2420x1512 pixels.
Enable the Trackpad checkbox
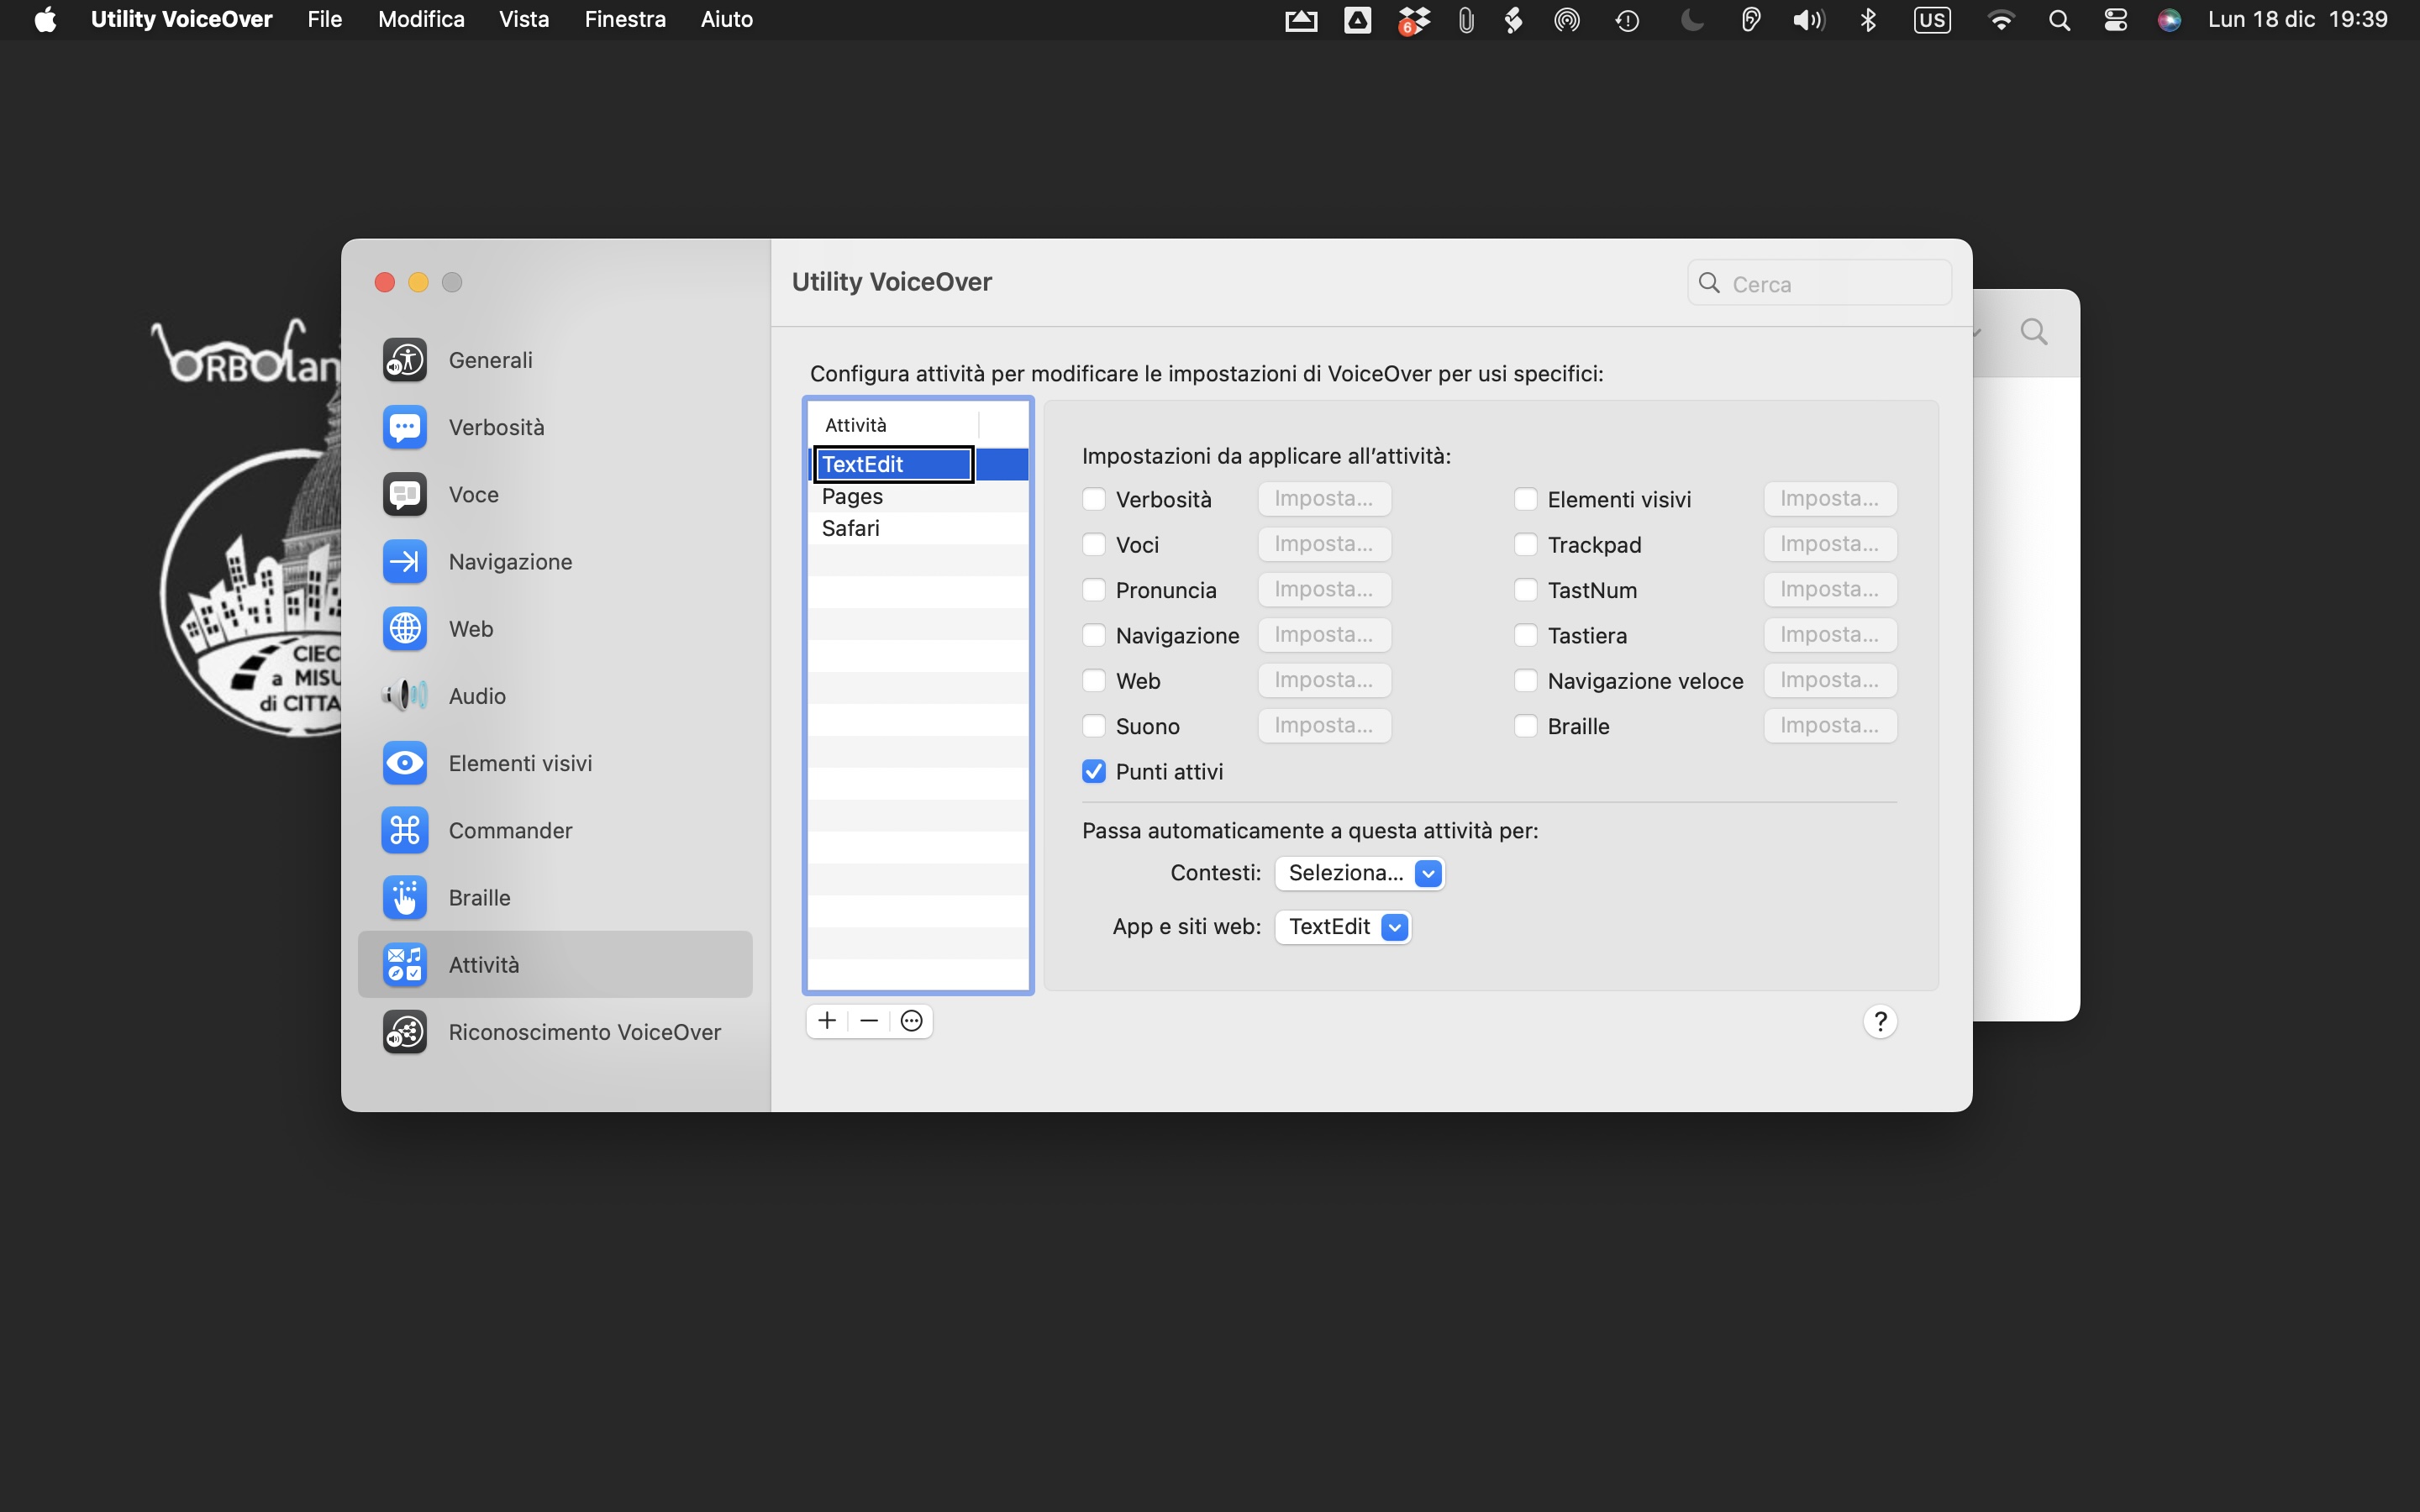(x=1525, y=544)
